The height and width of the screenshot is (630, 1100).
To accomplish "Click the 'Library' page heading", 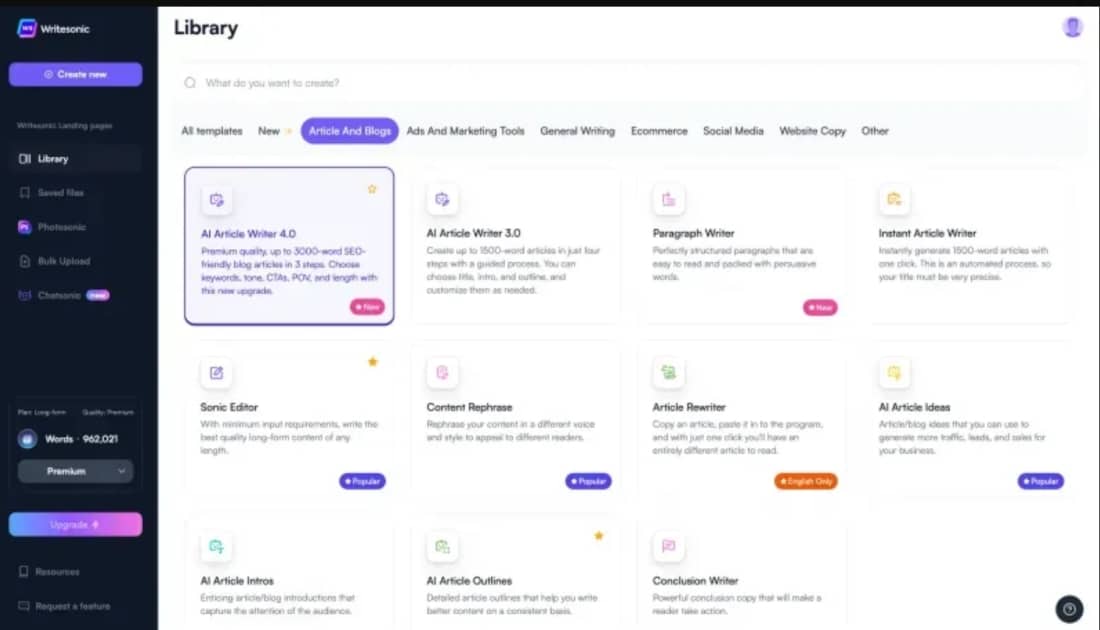I will [206, 28].
